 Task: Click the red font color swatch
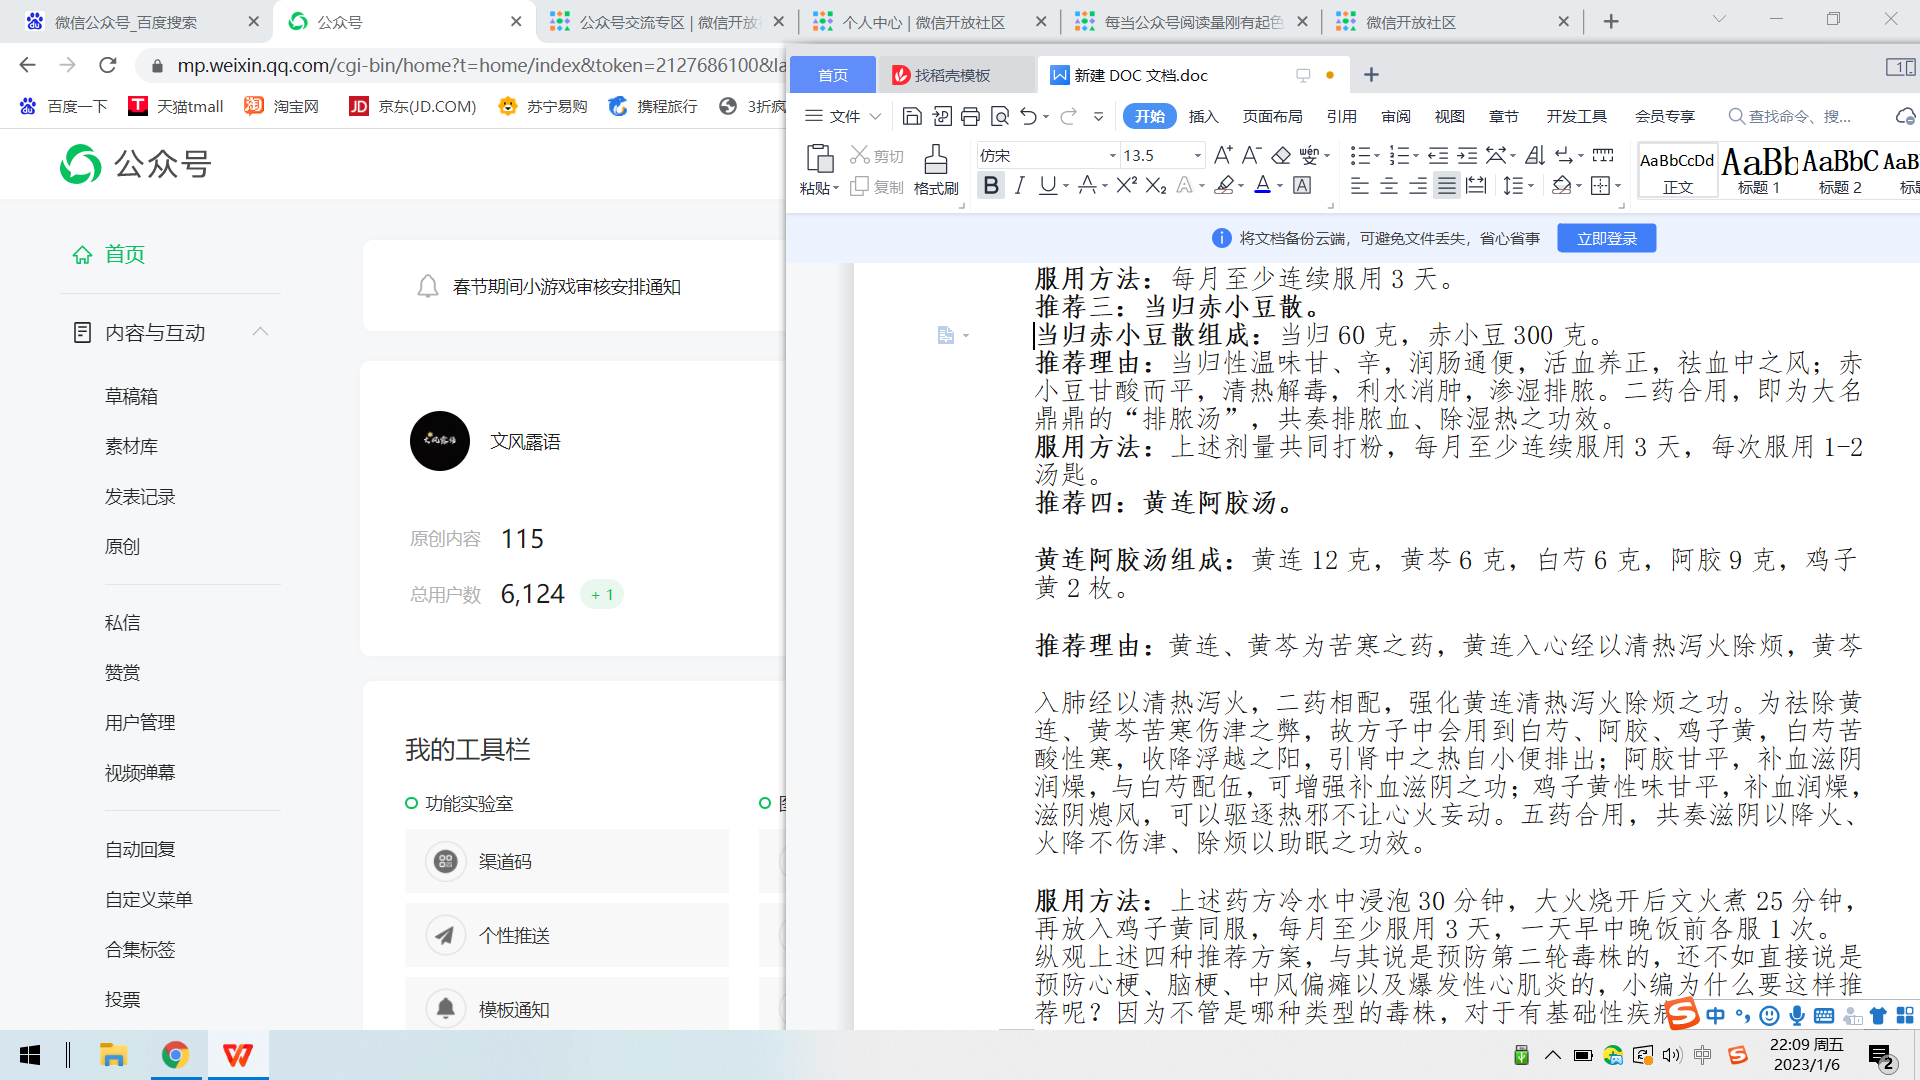point(1262,185)
